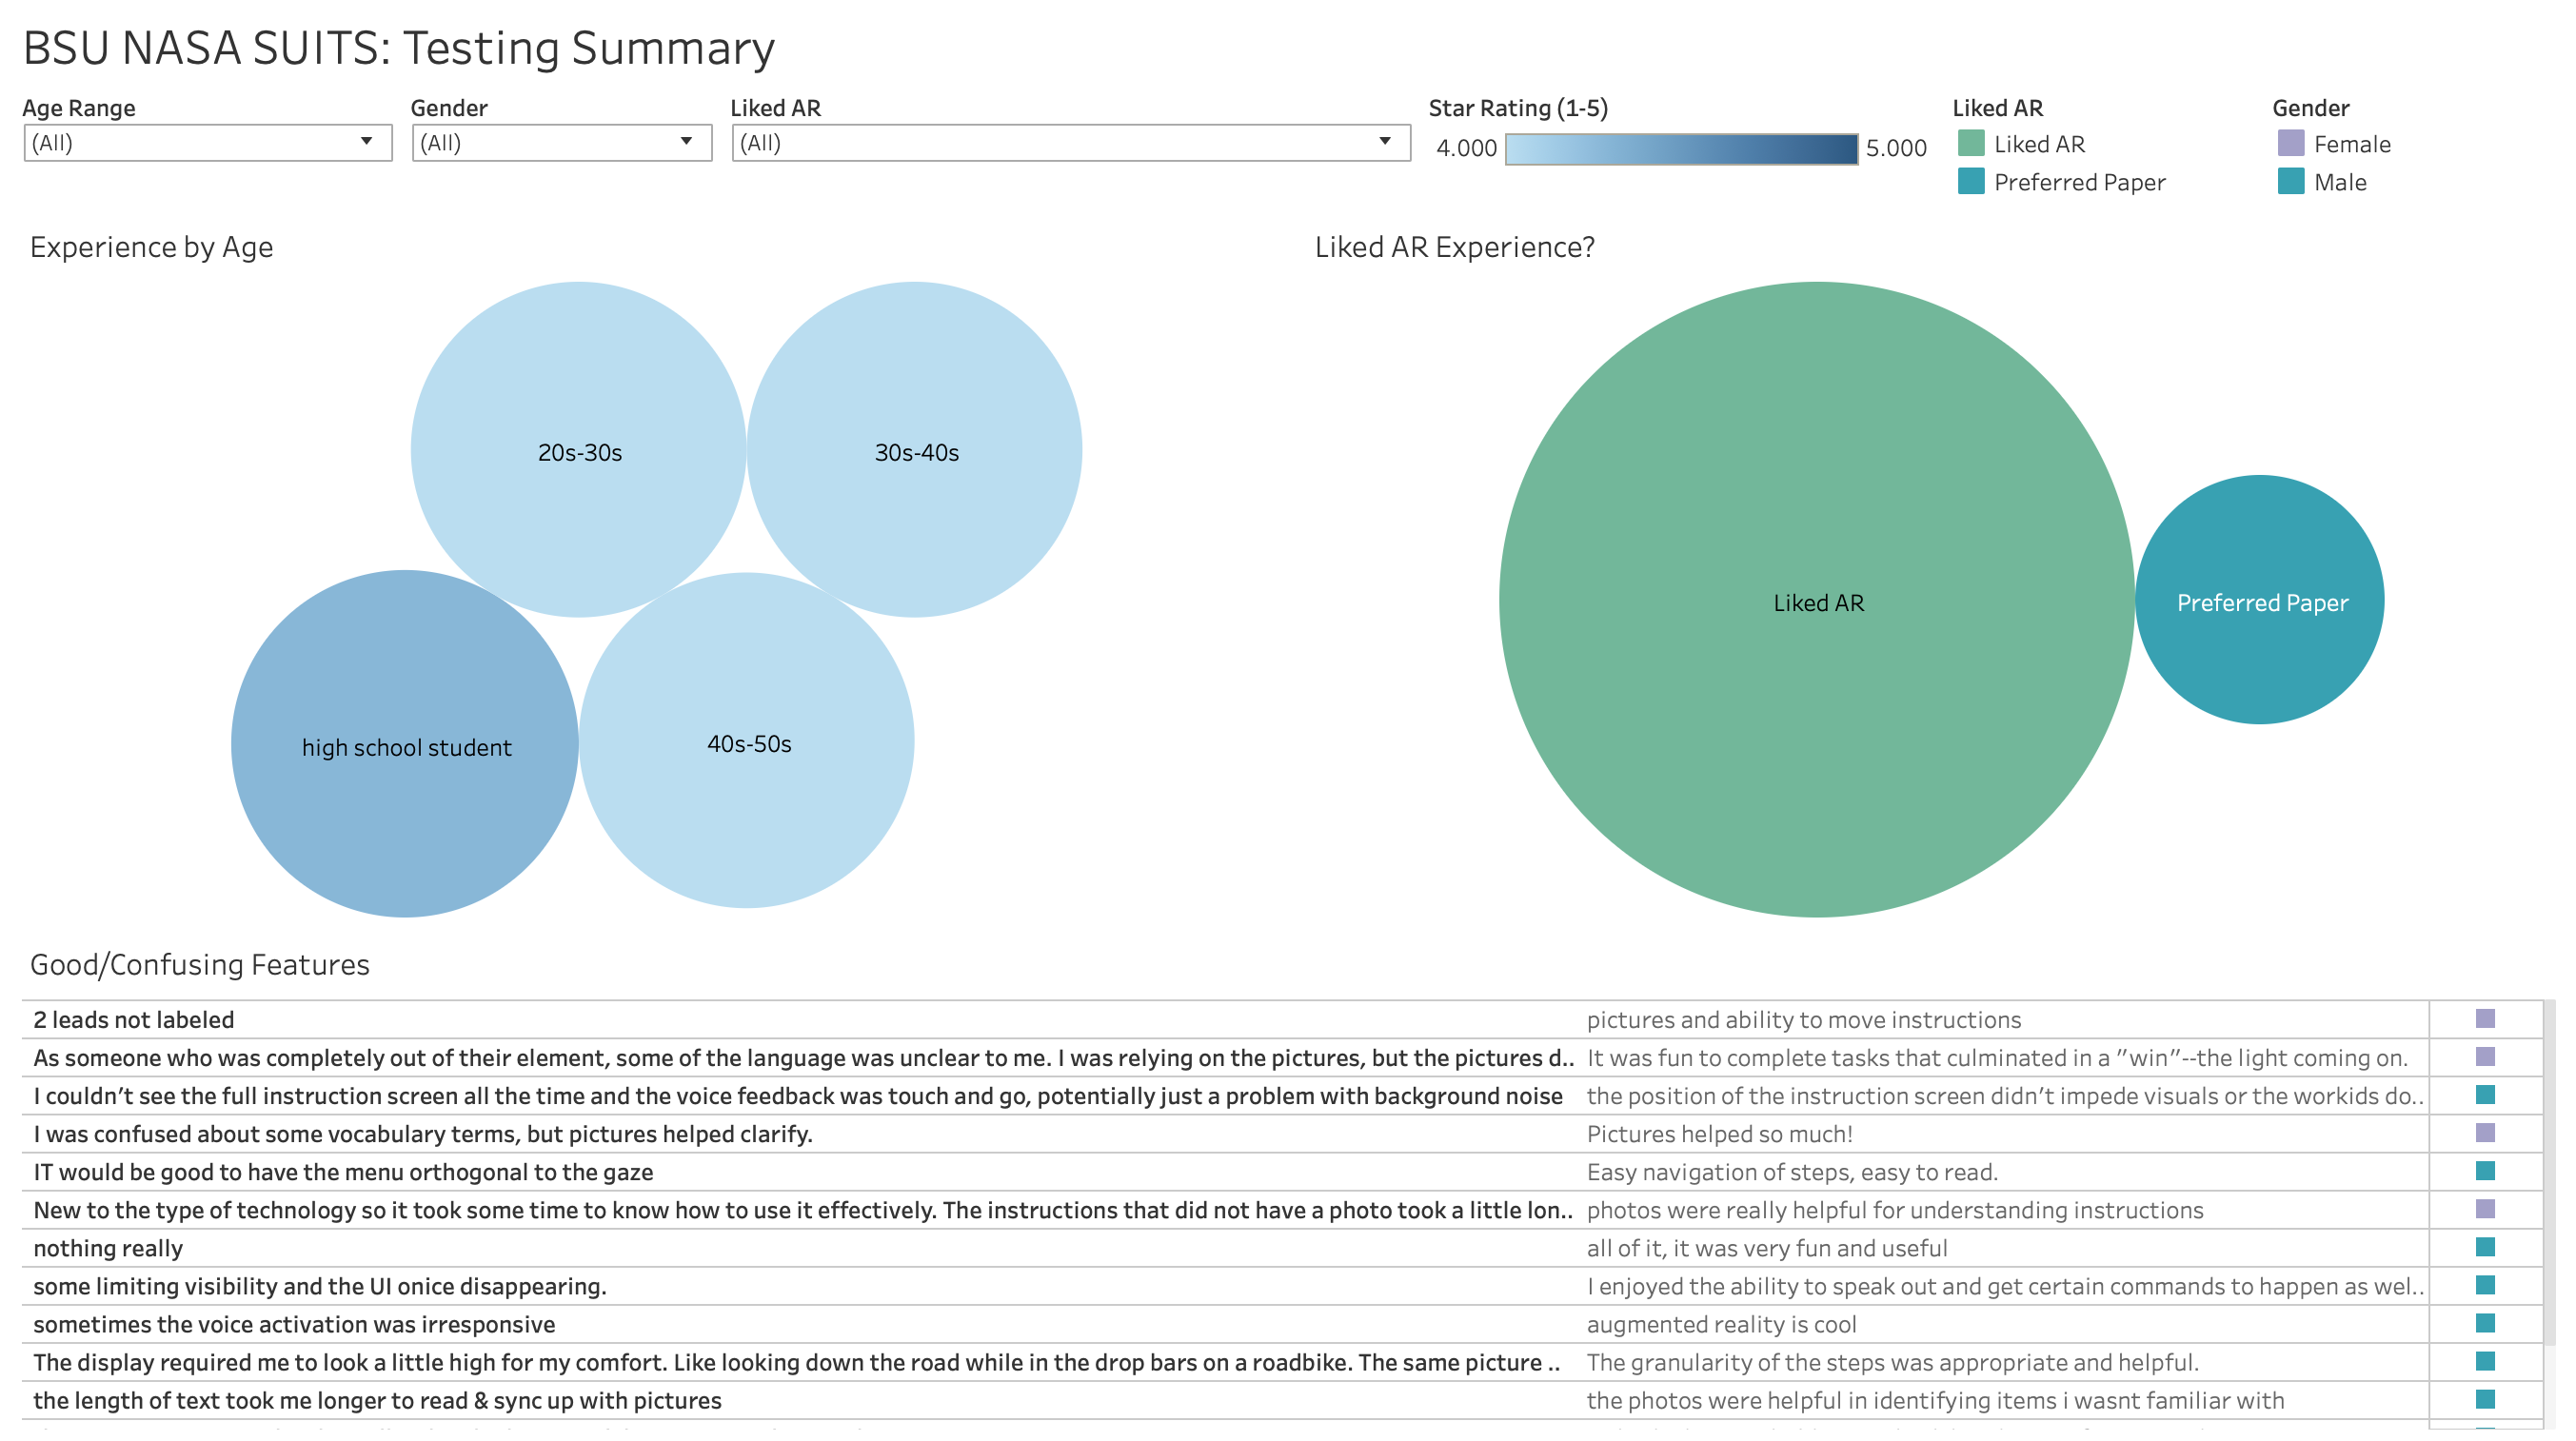2576x1441 pixels.
Task: Click gender square in 'some limiting visibility' row
Action: point(2486,1285)
